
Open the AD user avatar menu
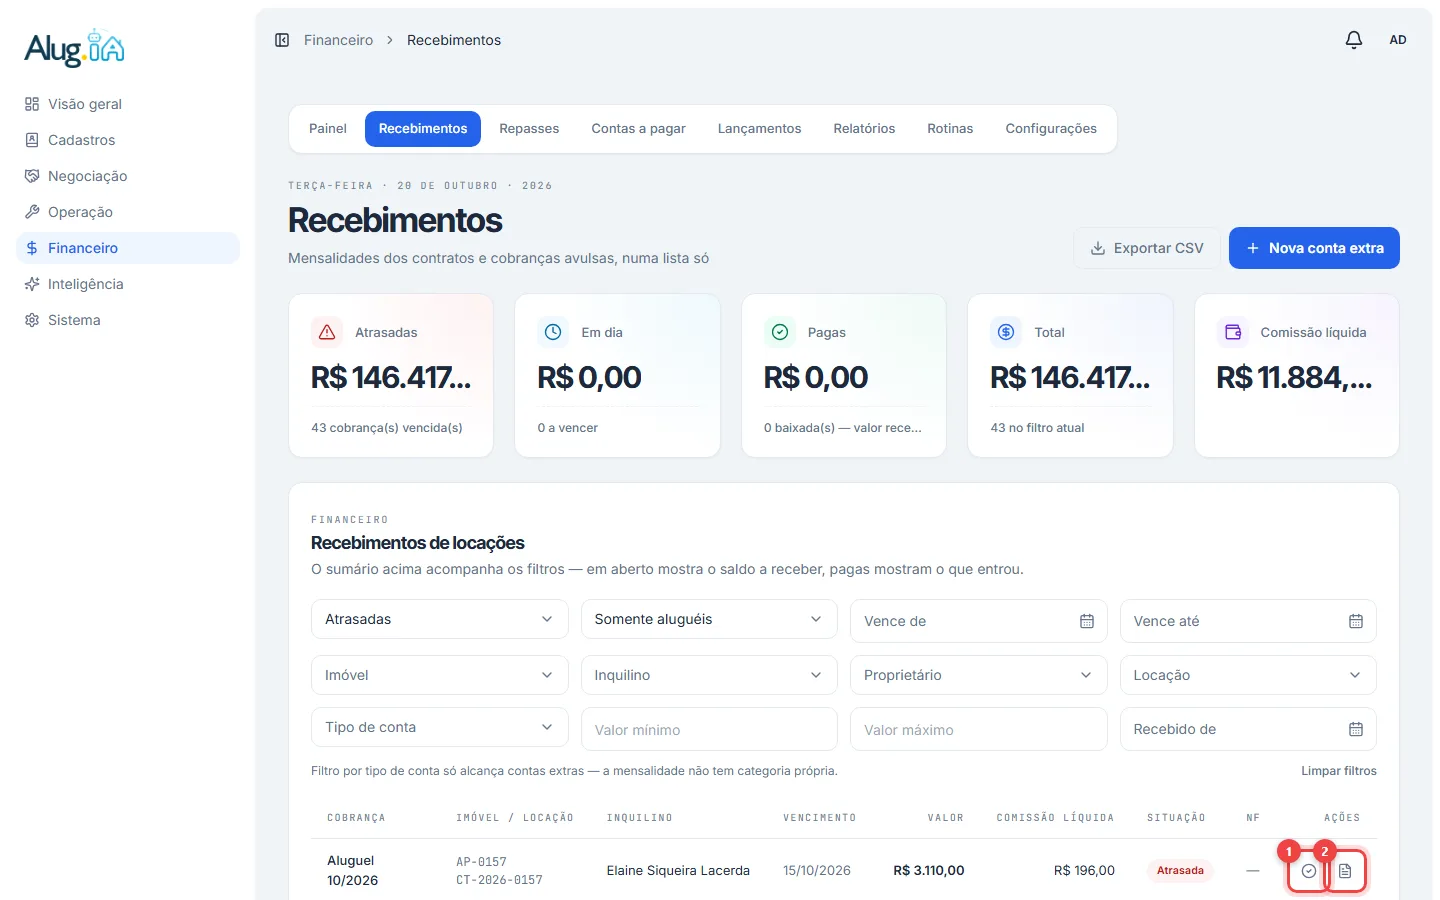pos(1398,40)
